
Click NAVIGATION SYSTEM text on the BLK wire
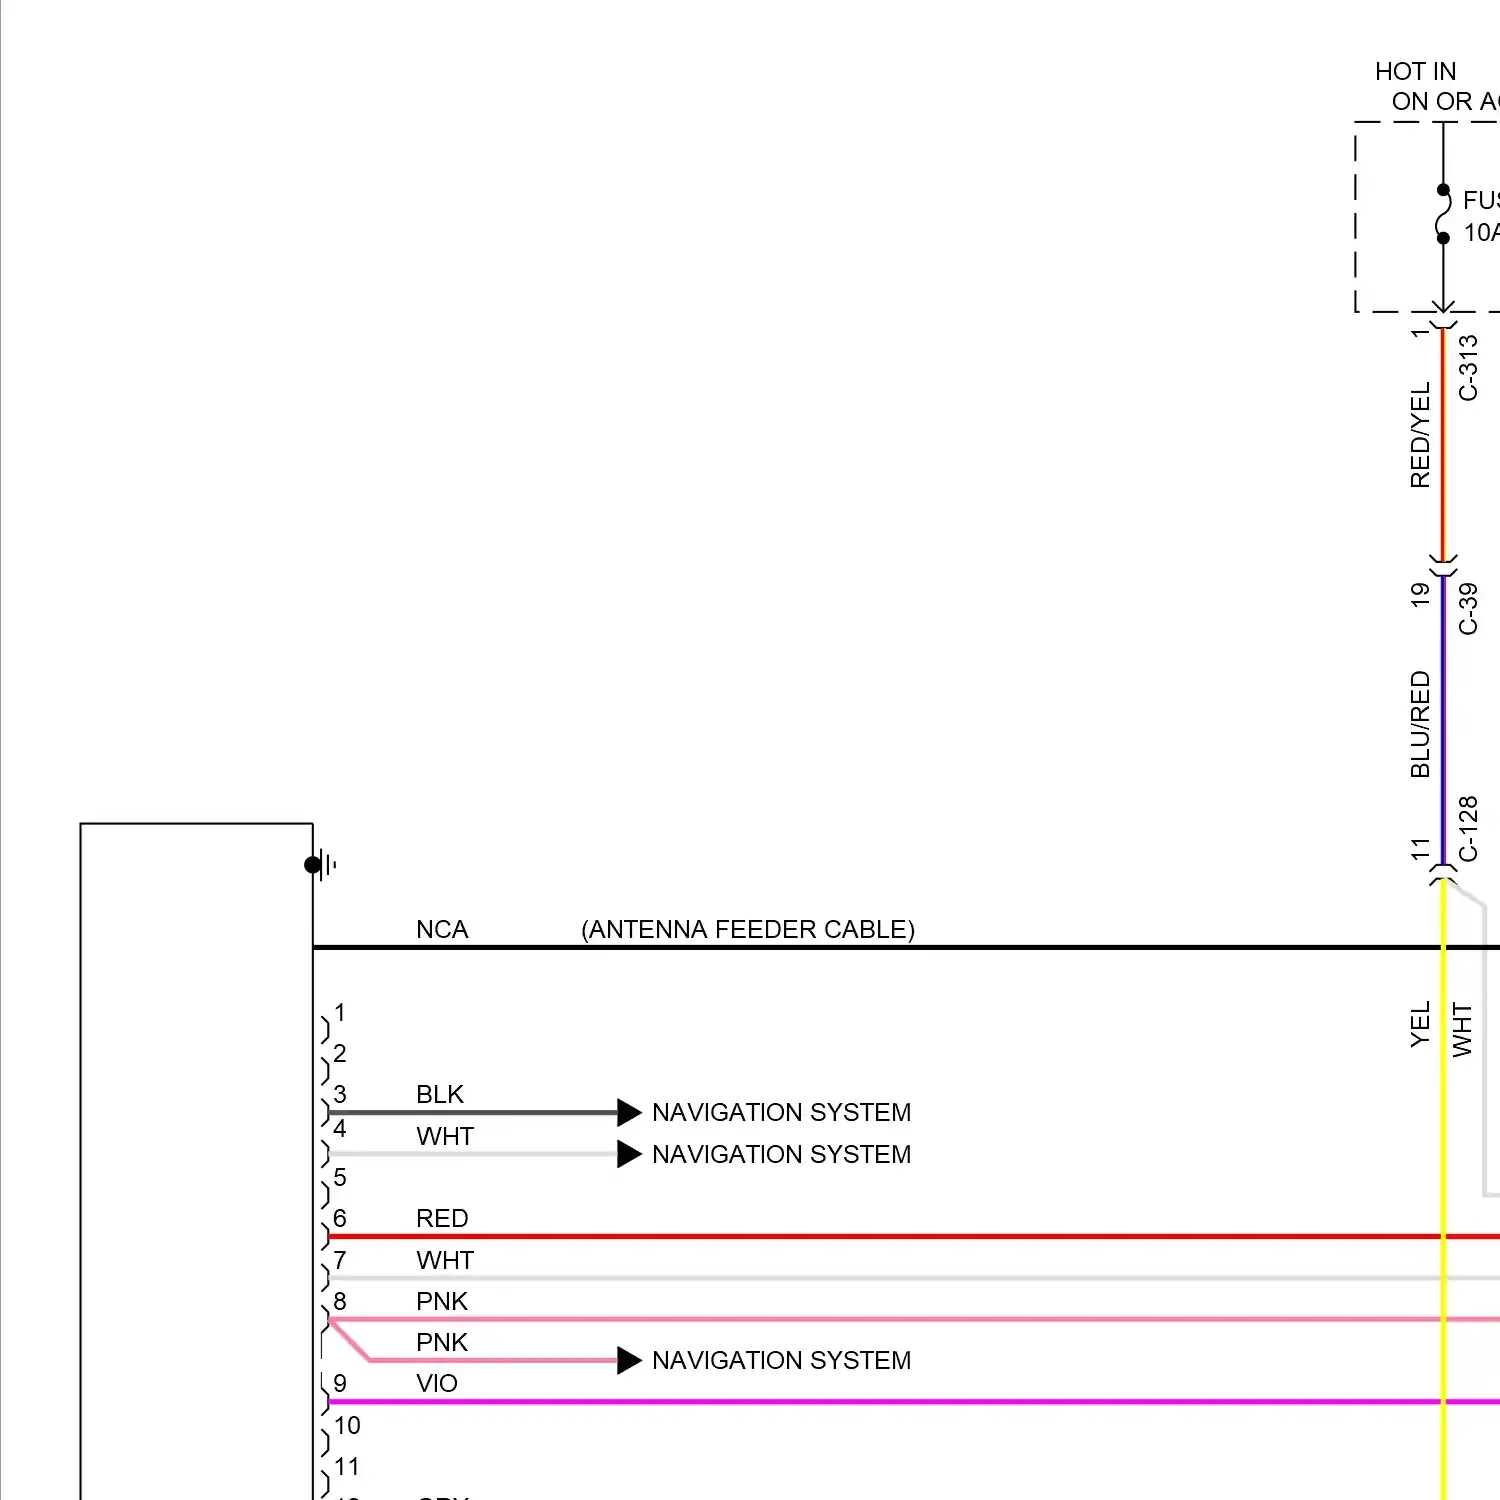click(782, 1112)
